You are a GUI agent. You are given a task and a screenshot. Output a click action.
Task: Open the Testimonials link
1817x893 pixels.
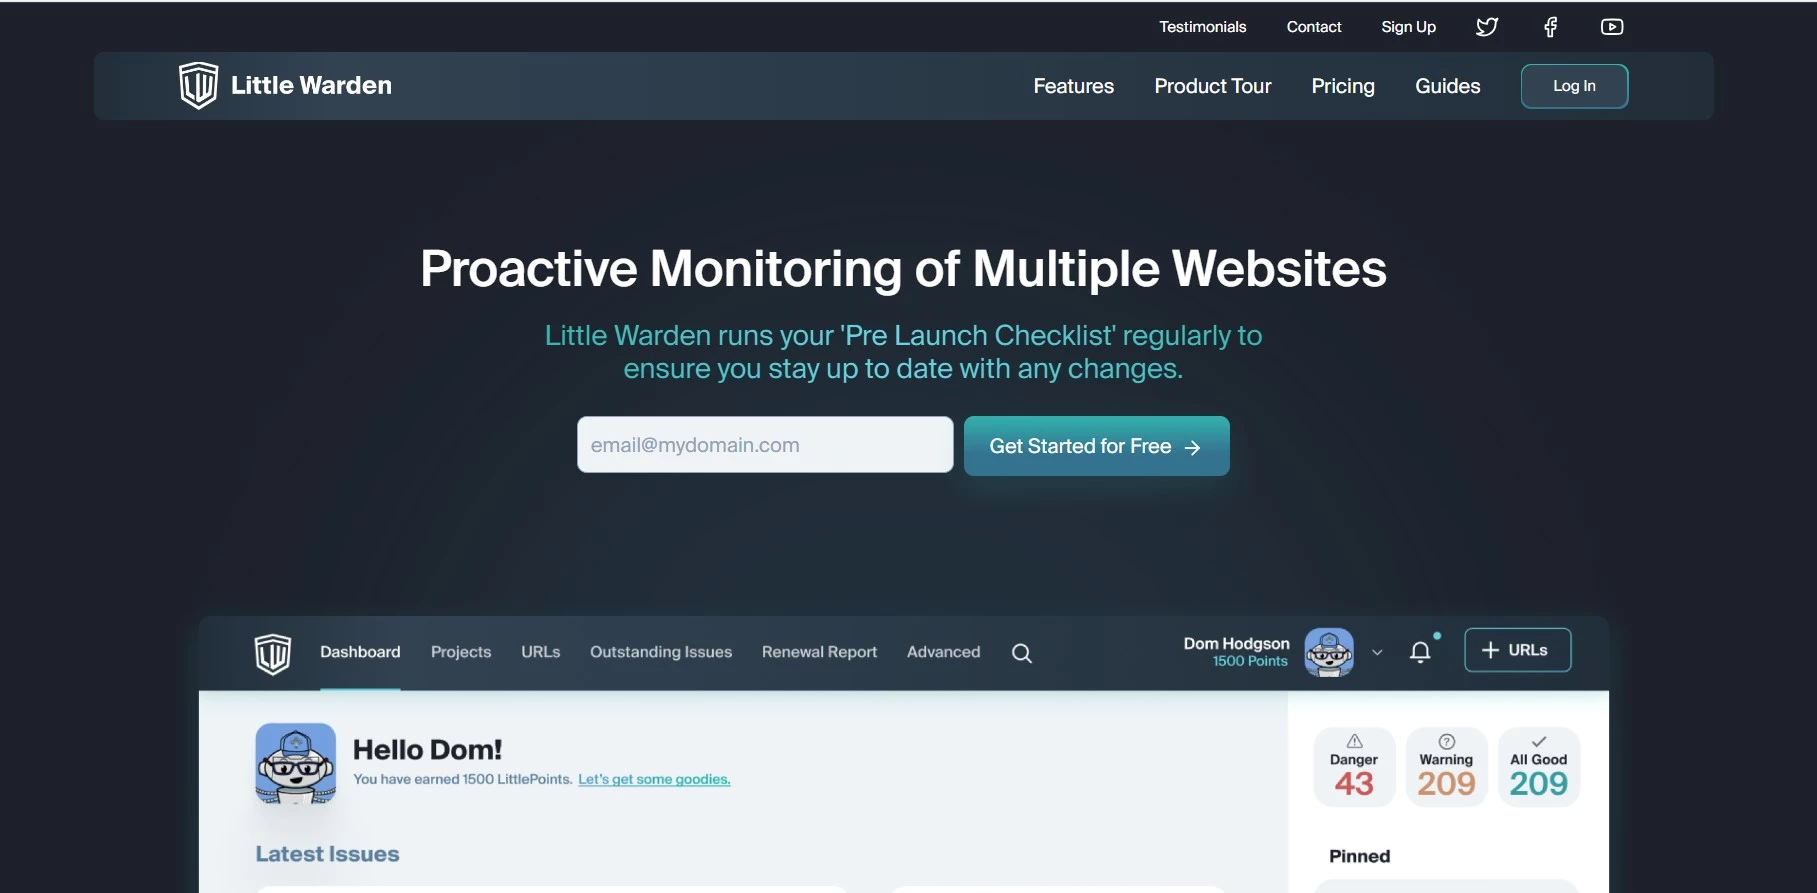1202,27
